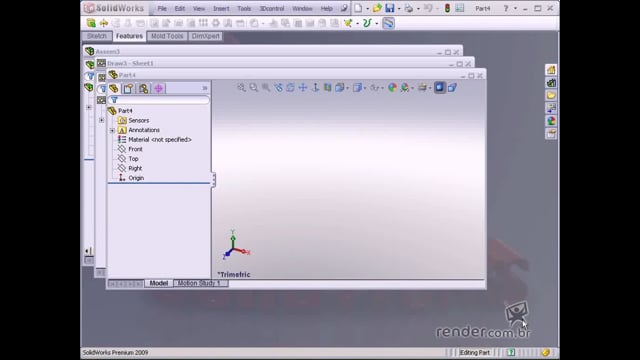This screenshot has height=360, width=640.
Task: Toggle the last cube icon in view toolbar
Action: tap(452, 87)
